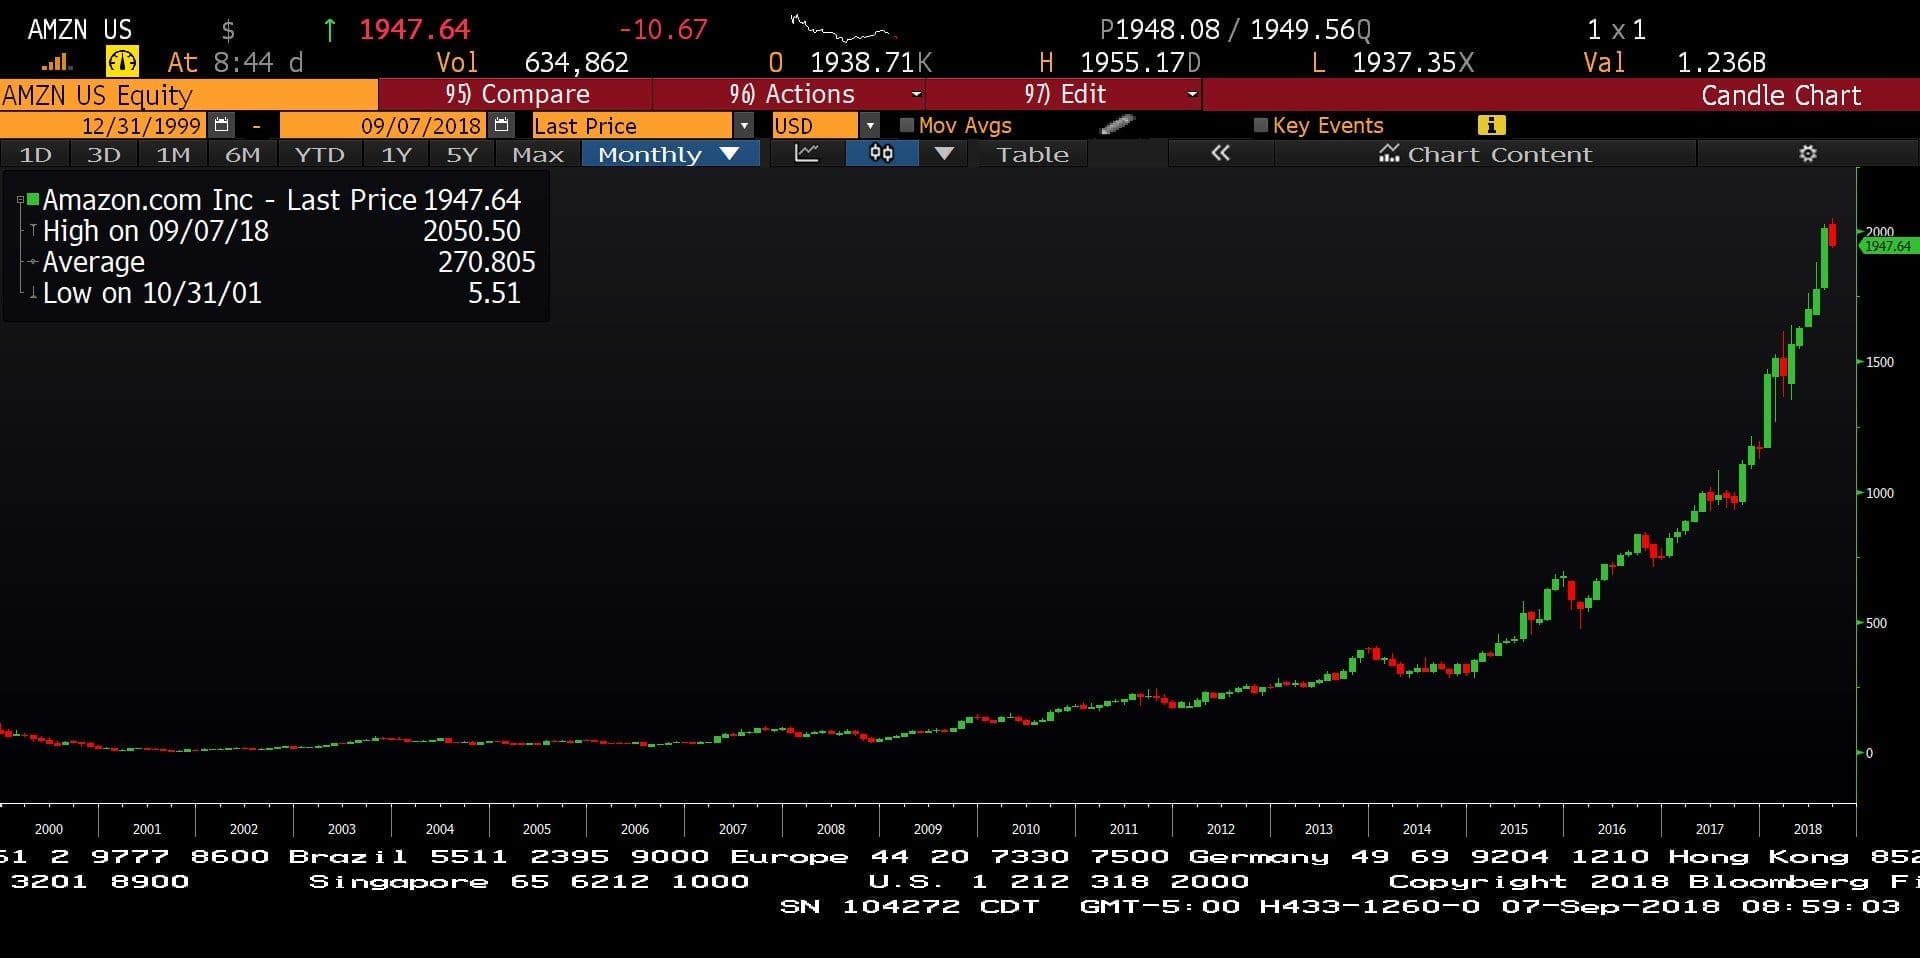Select the 1M range tab
The width and height of the screenshot is (1920, 958).
pos(173,154)
